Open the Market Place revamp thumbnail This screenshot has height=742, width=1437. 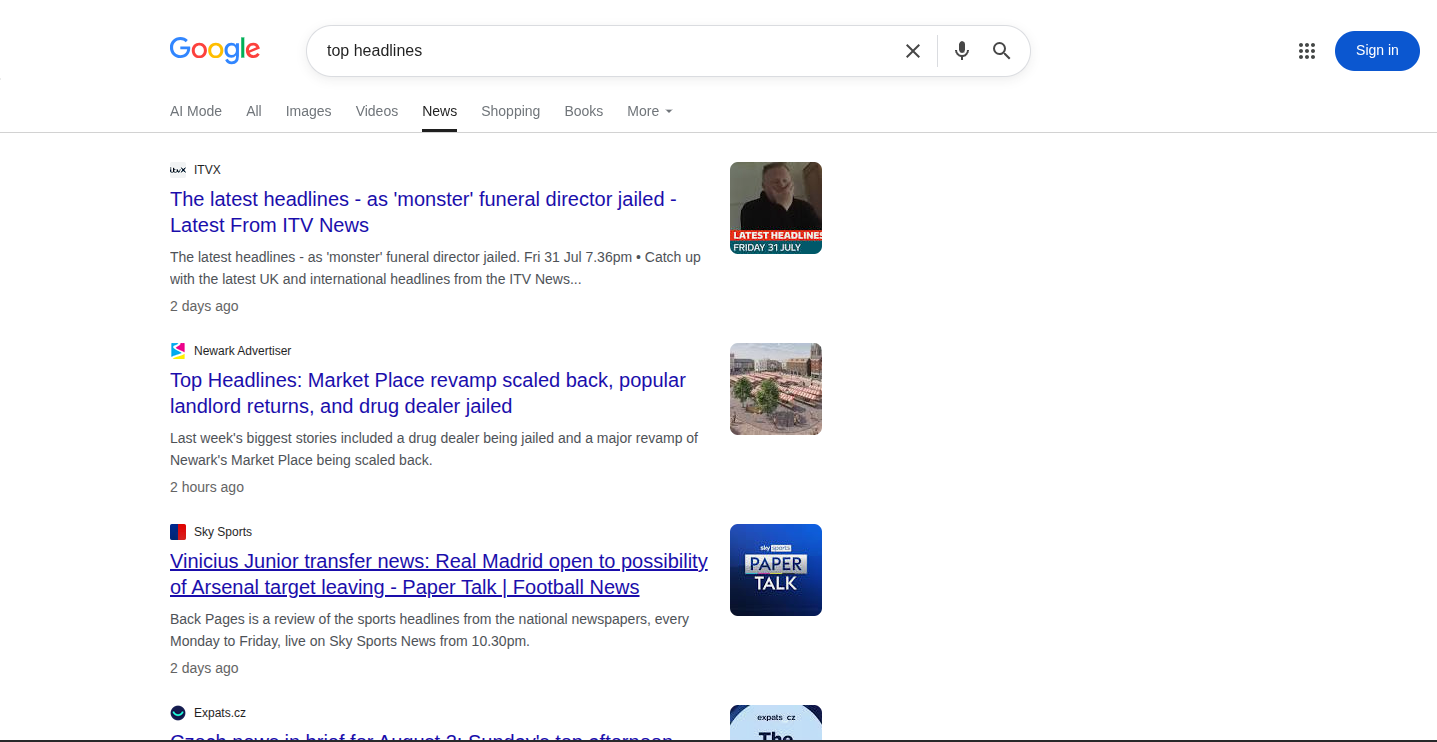tap(776, 389)
